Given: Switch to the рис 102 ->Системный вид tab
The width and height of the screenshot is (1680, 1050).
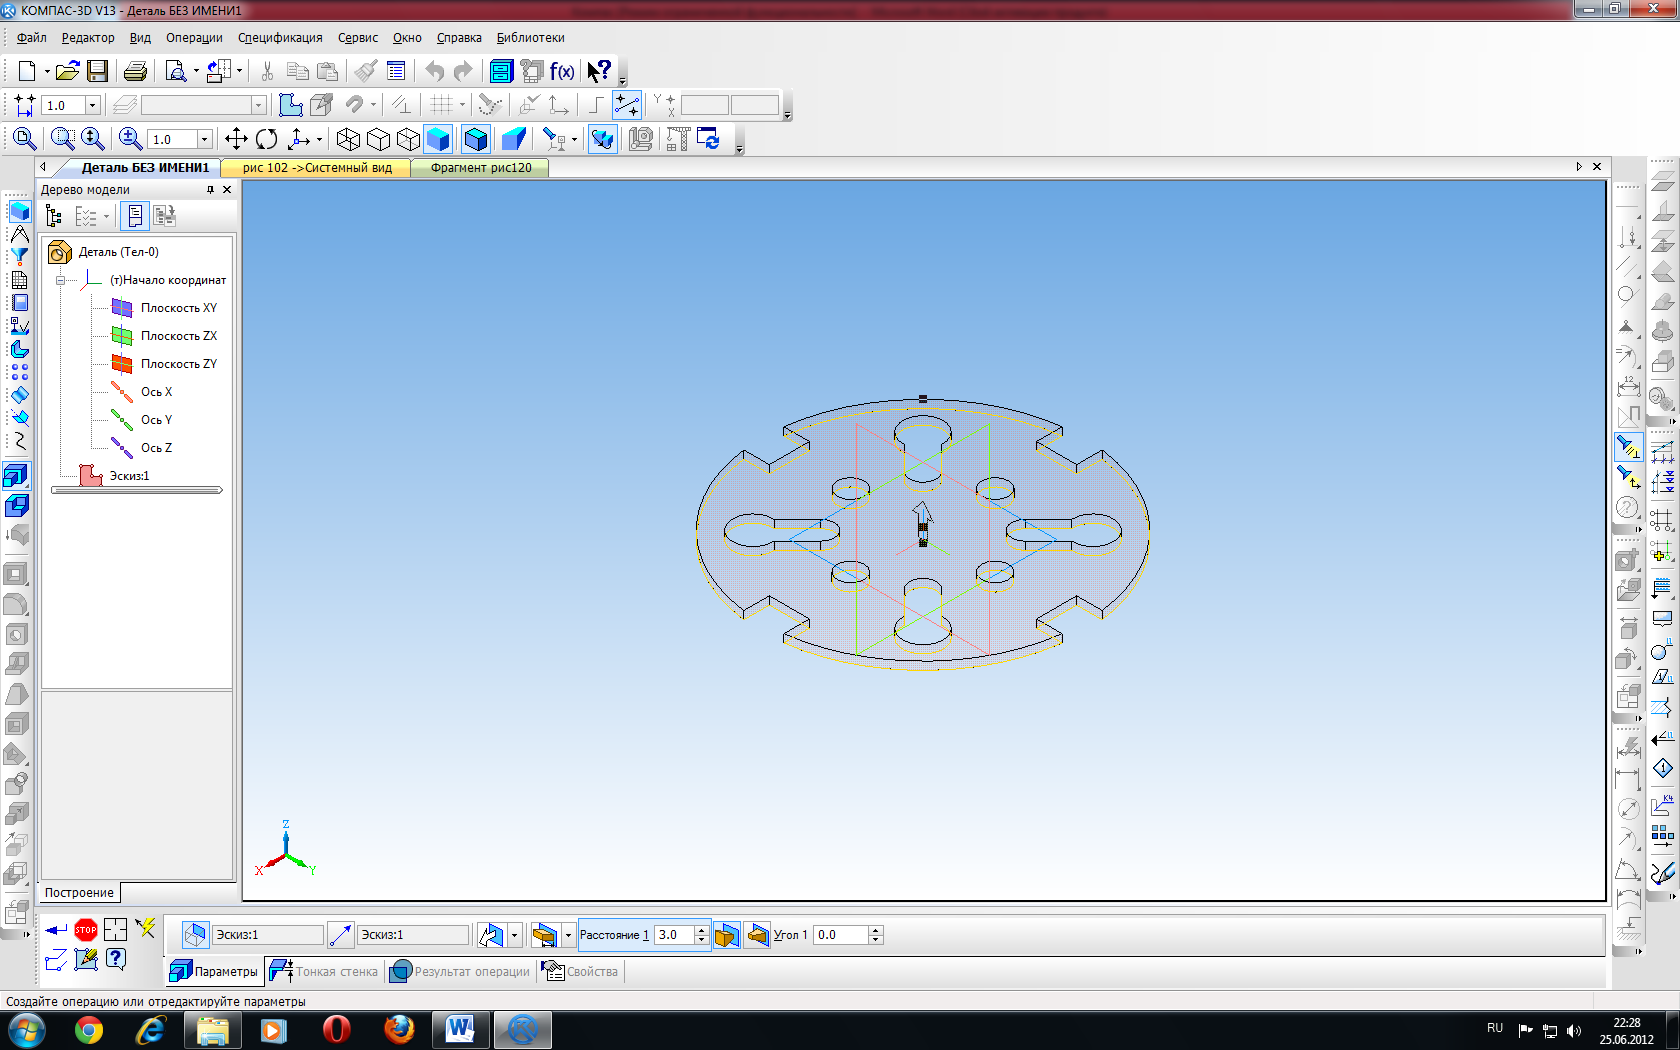Looking at the screenshot, I should [x=317, y=168].
